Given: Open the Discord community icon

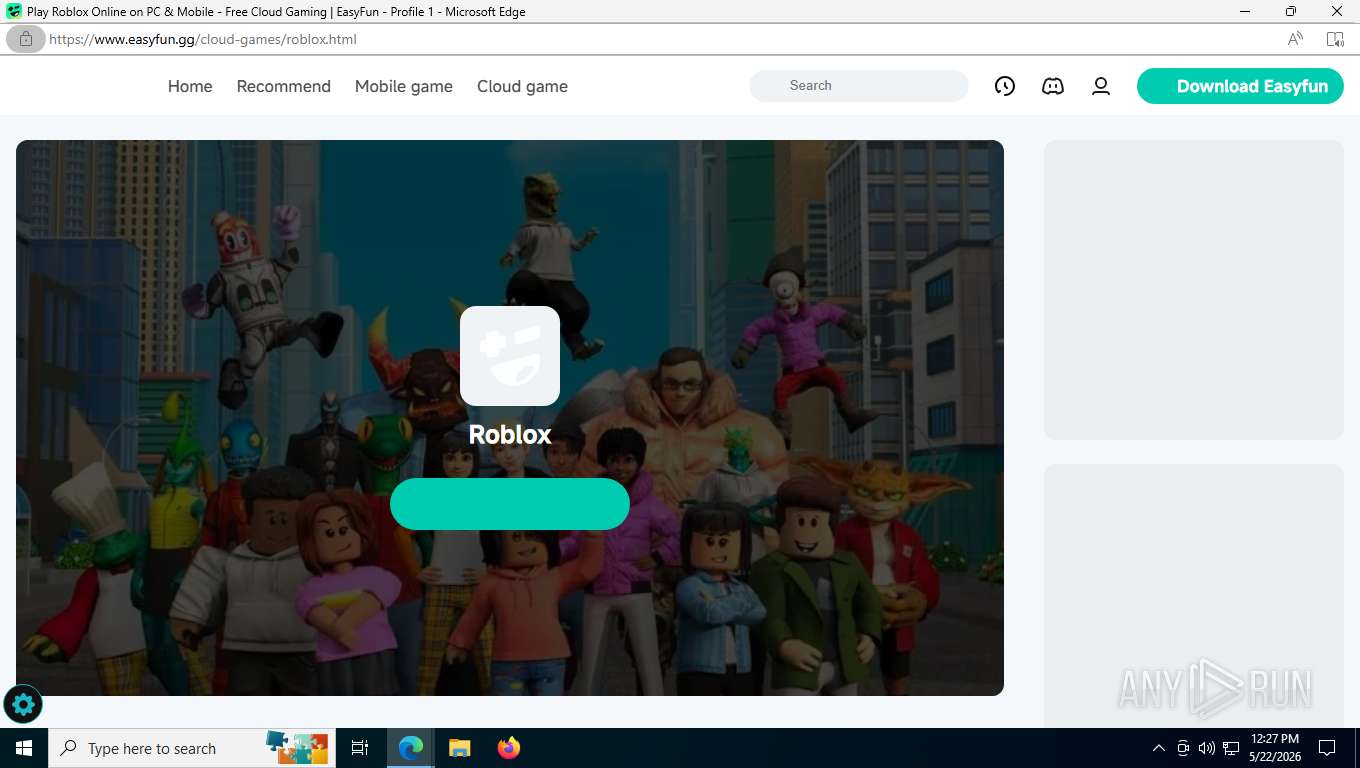Looking at the screenshot, I should coord(1053,86).
